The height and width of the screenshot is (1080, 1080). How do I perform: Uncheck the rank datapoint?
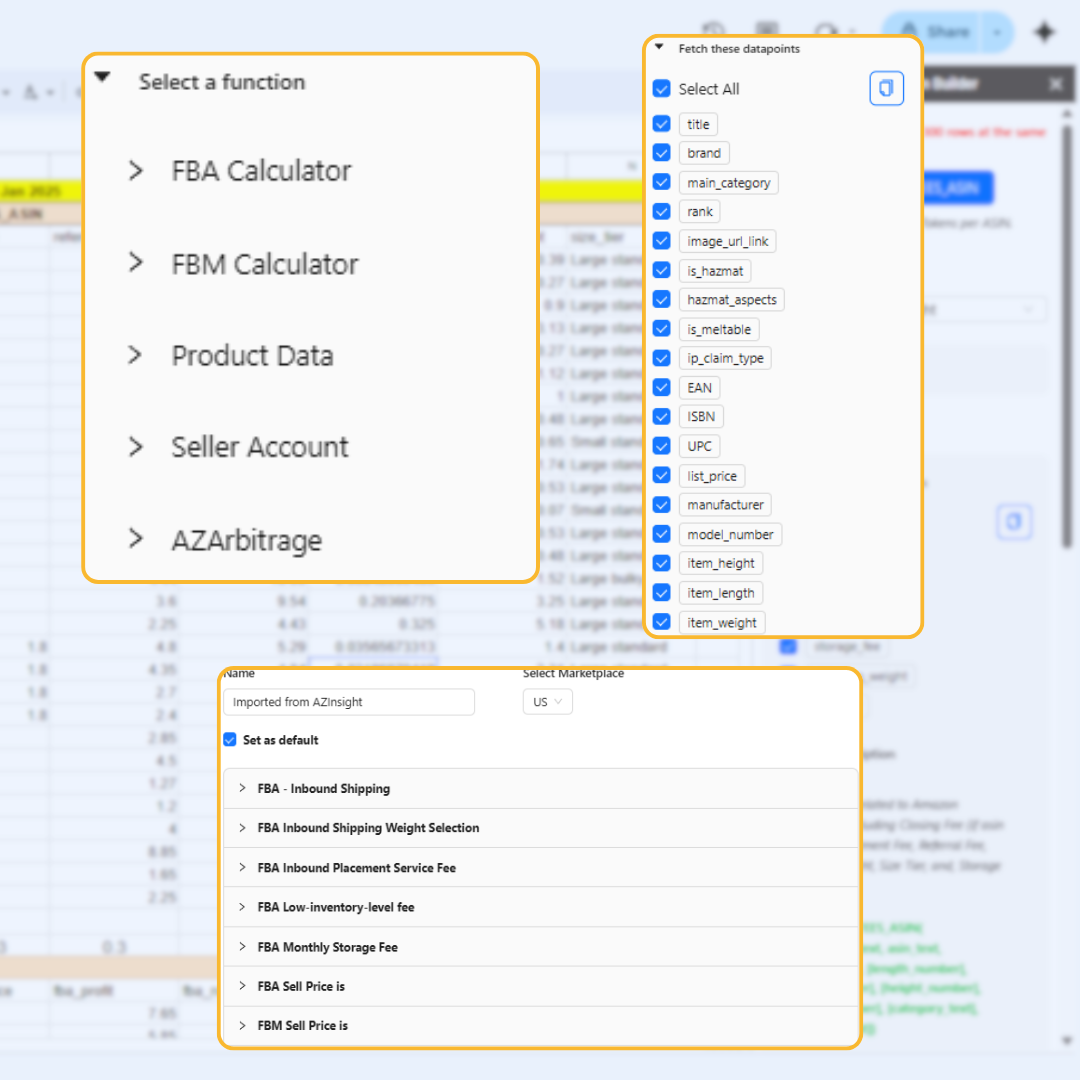661,211
